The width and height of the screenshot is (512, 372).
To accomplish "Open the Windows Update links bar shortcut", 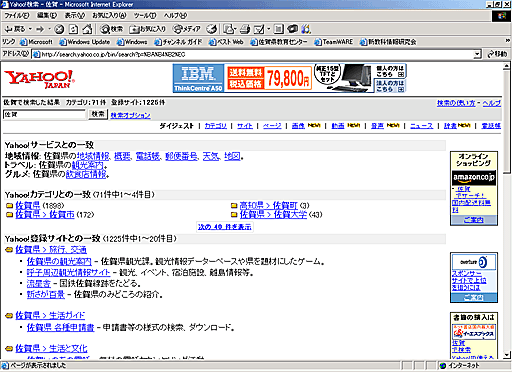I will pyautogui.click(x=85, y=42).
